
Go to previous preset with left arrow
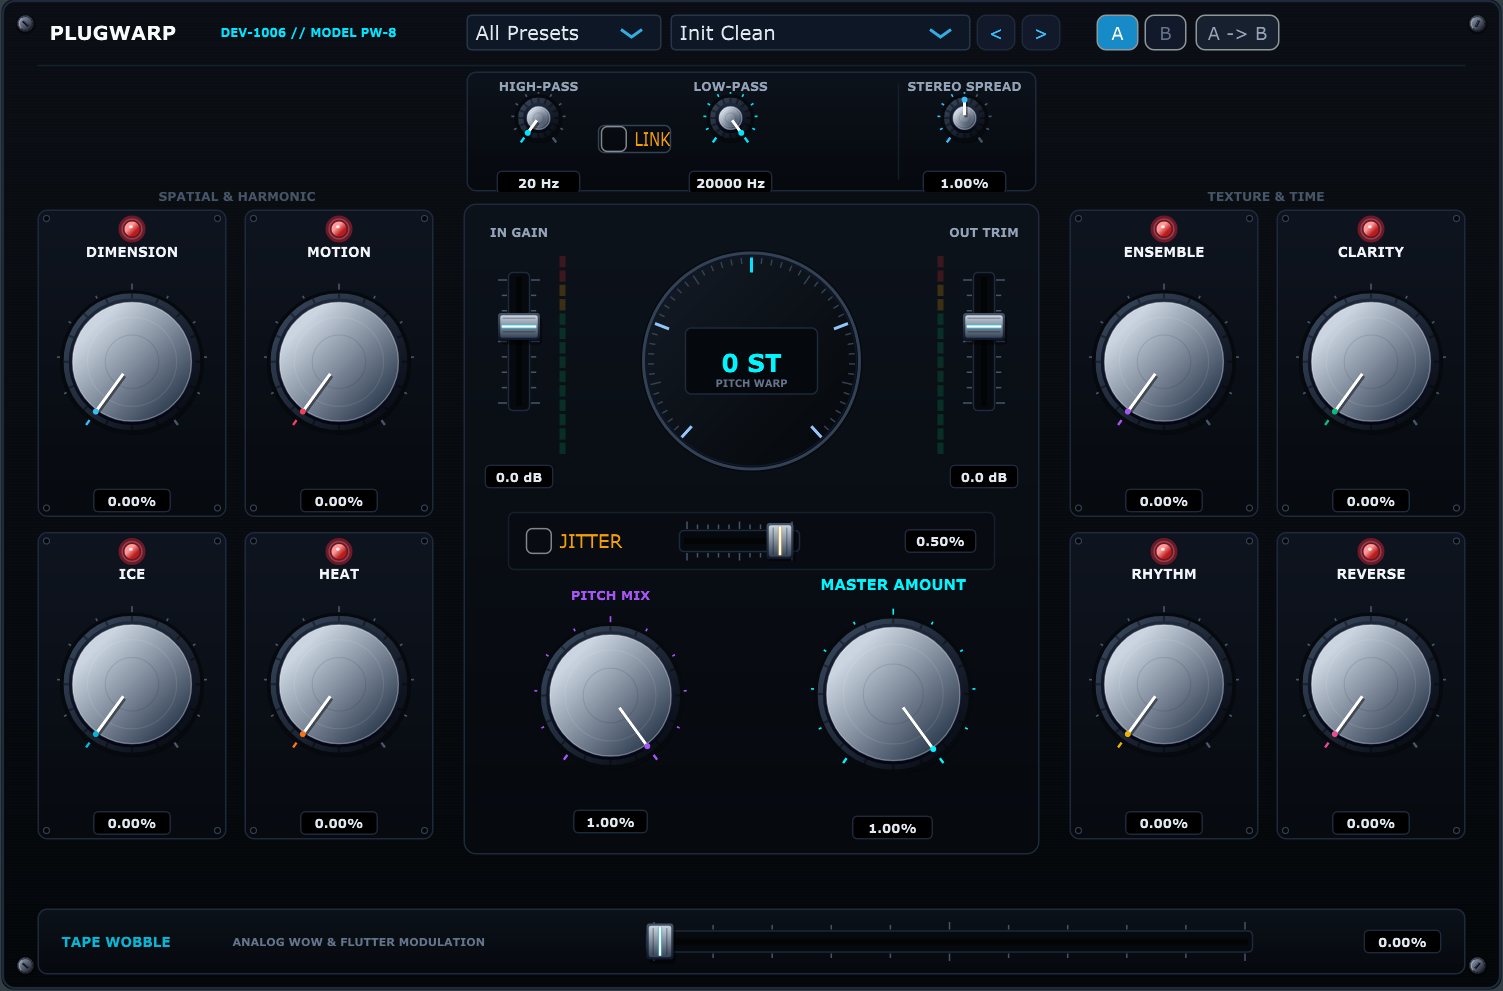pyautogui.click(x=996, y=33)
